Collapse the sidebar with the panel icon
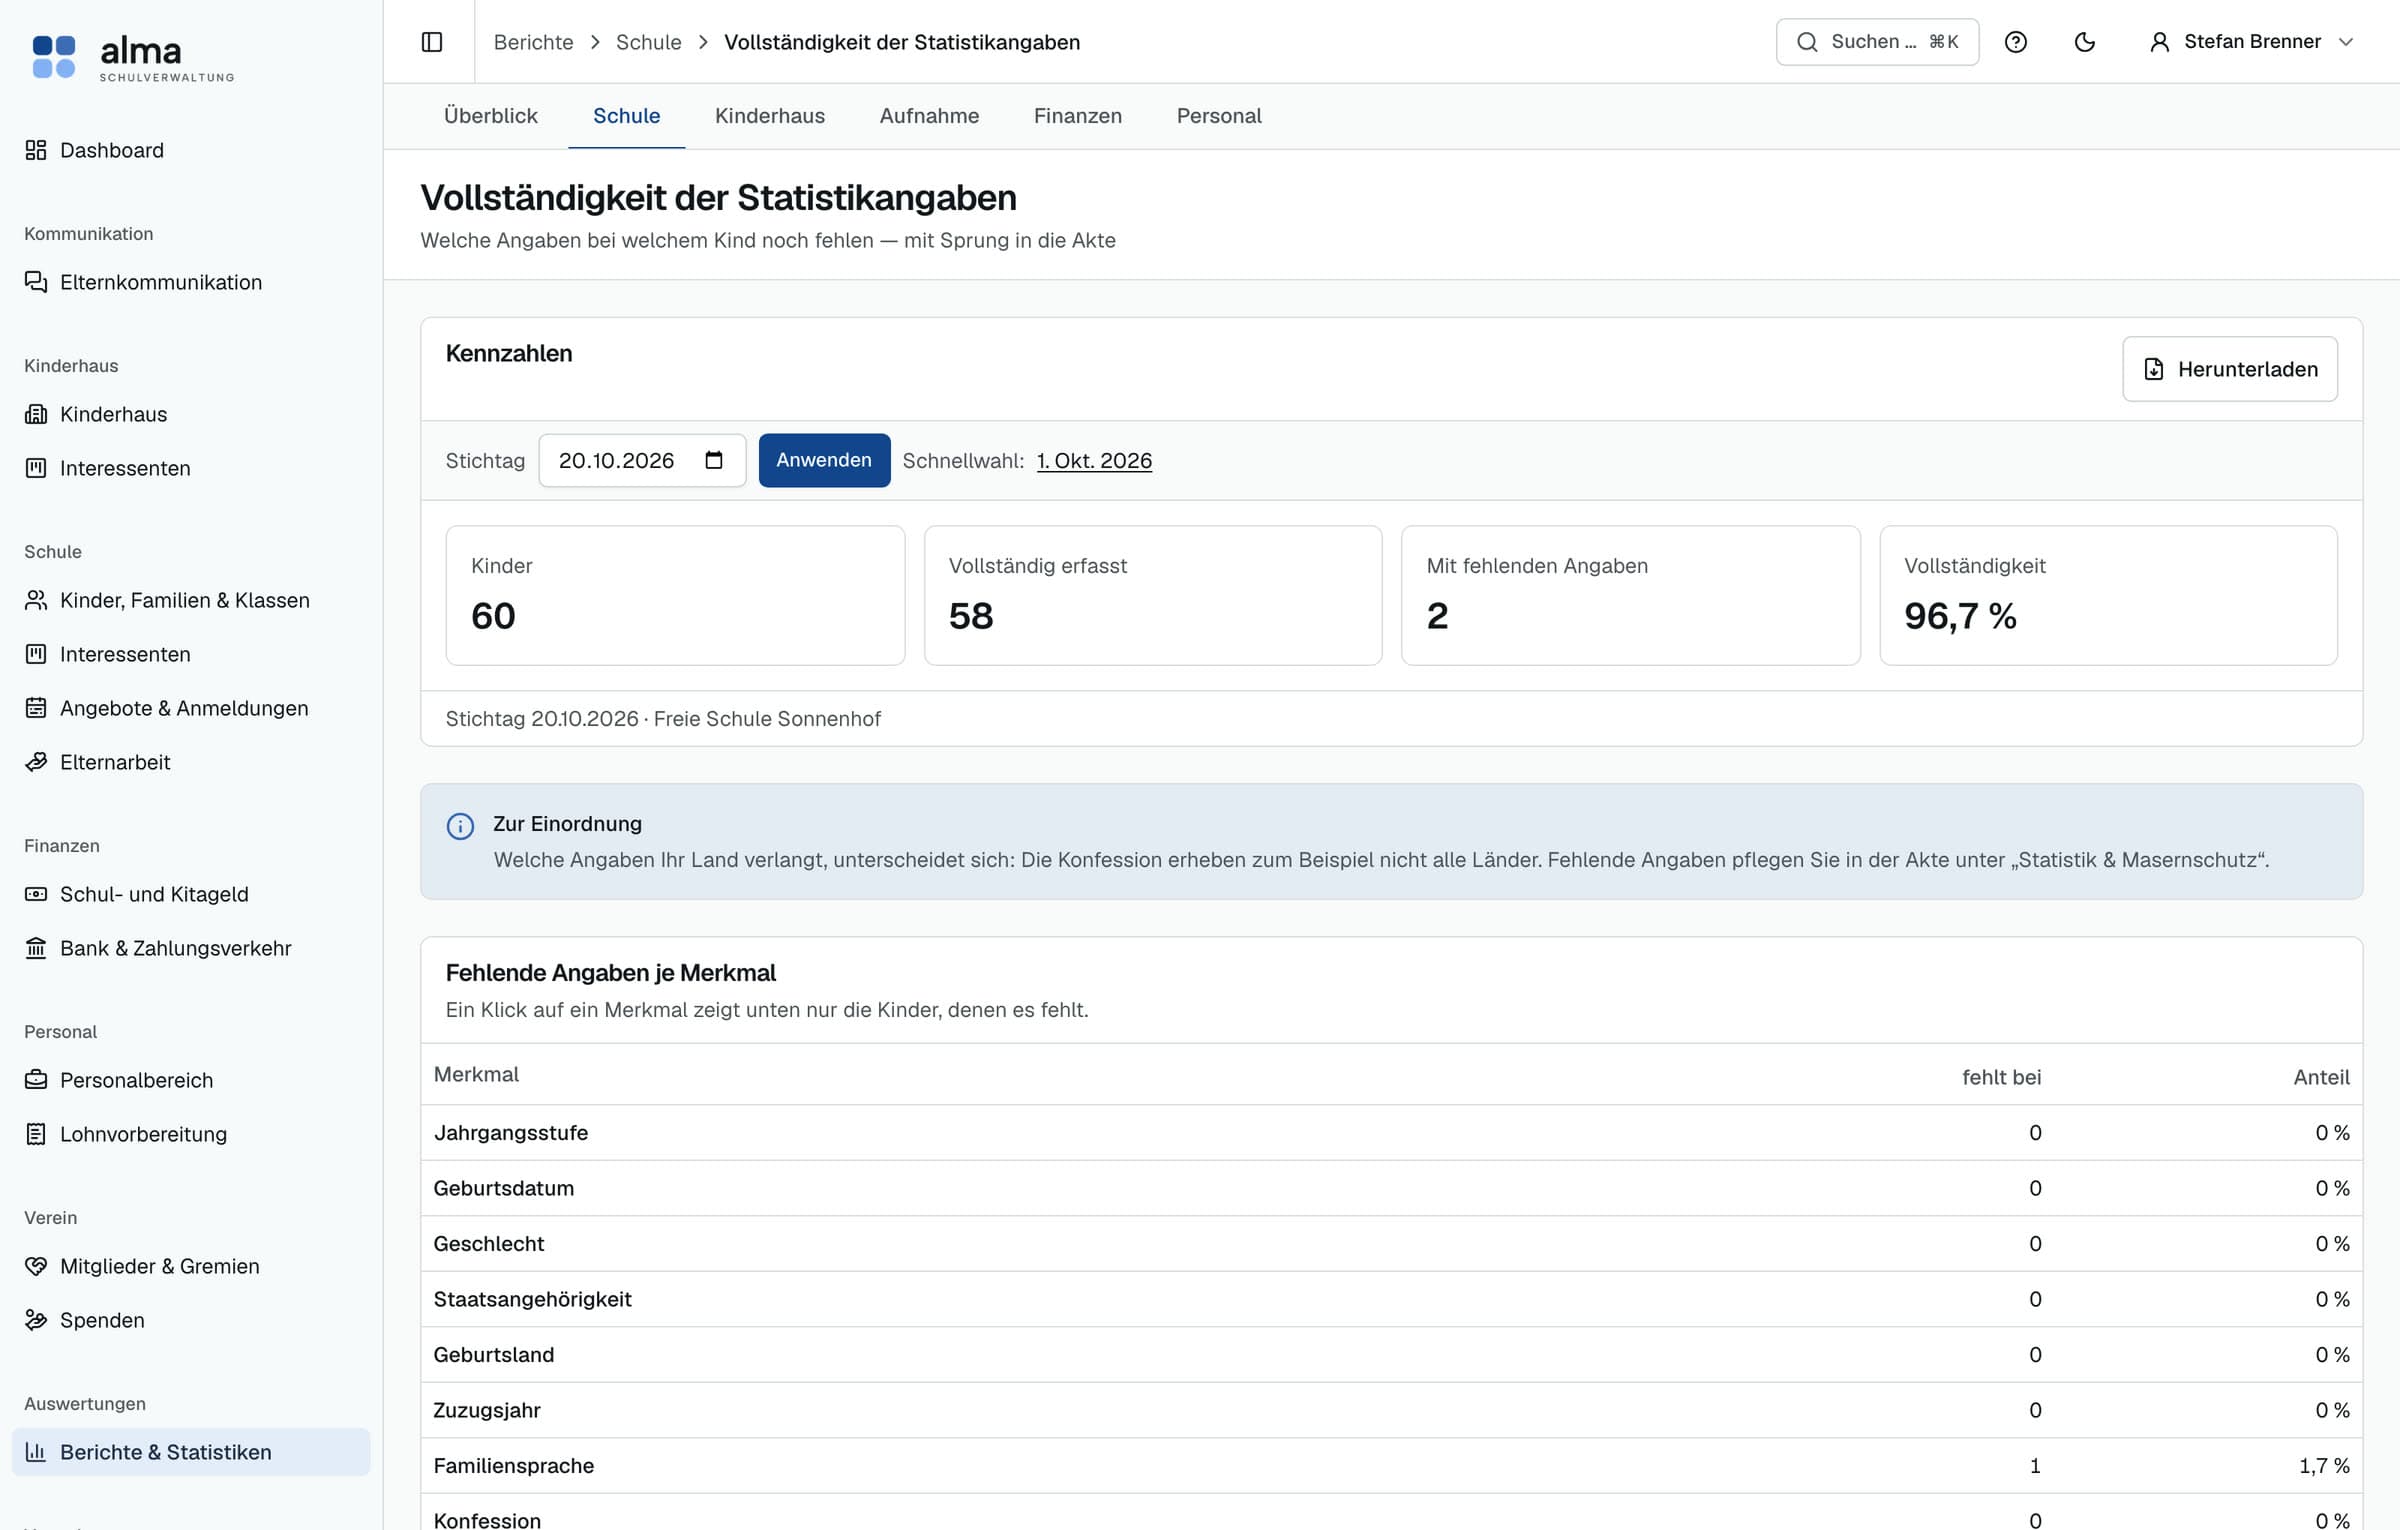Image resolution: width=2400 pixels, height=1530 pixels. [432, 42]
